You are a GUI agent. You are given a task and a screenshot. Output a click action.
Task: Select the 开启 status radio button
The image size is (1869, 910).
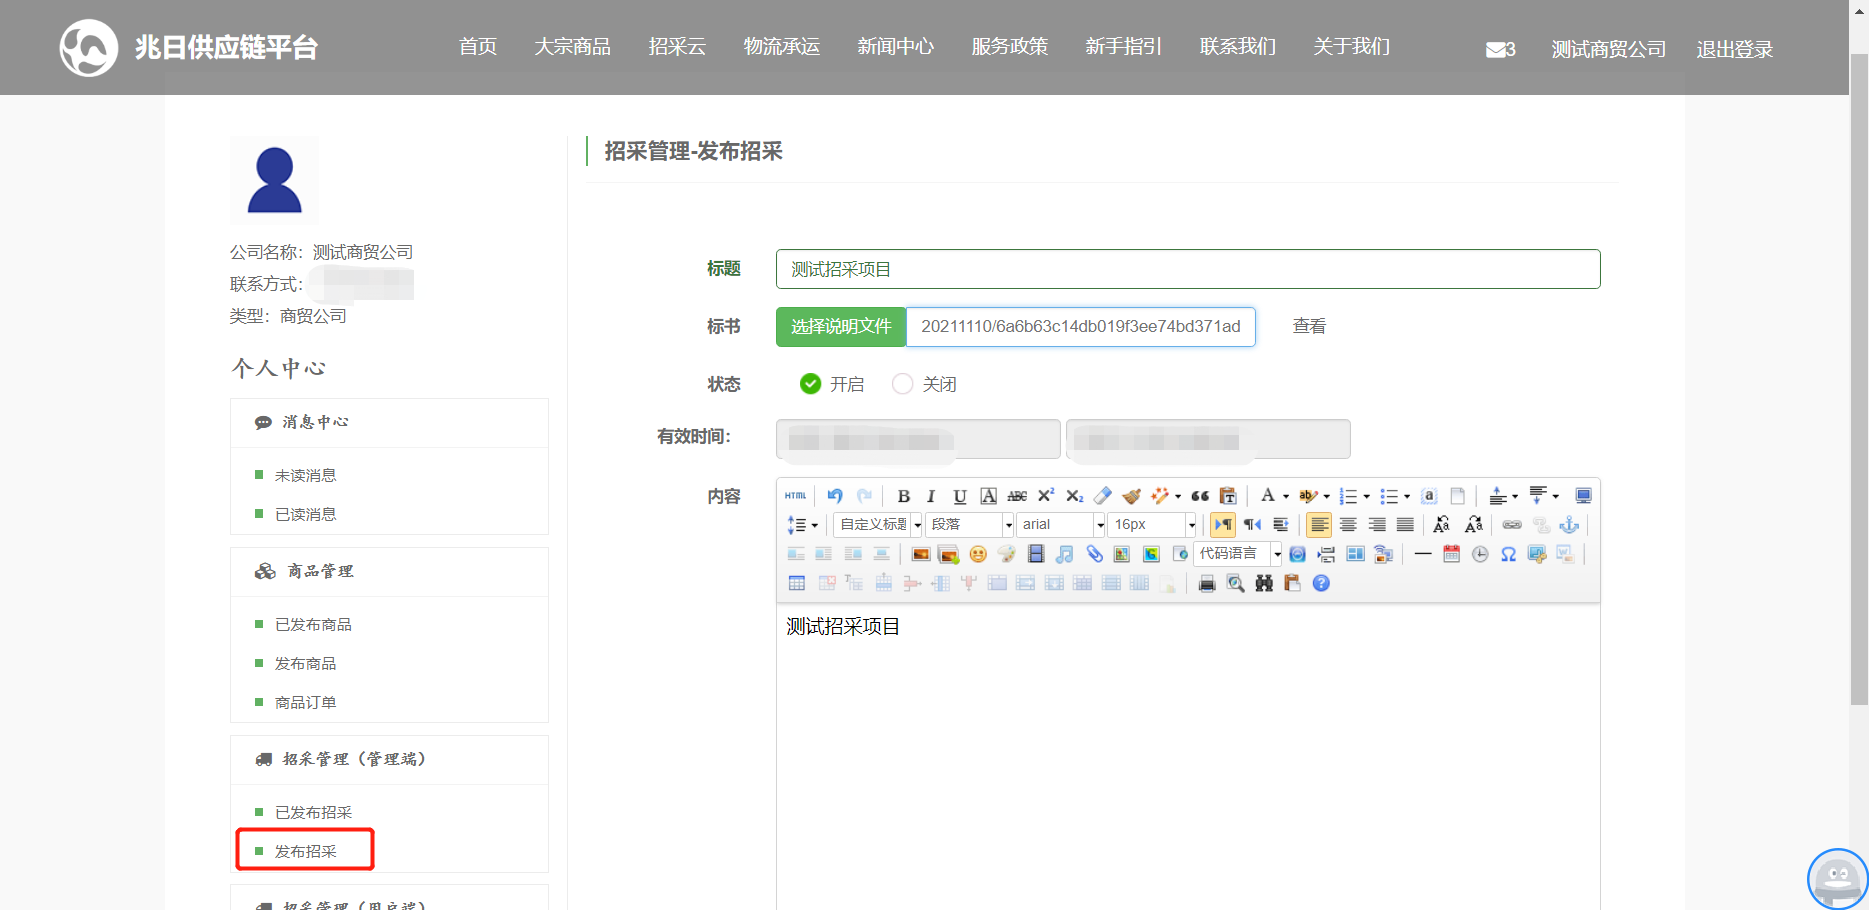pyautogui.click(x=810, y=384)
